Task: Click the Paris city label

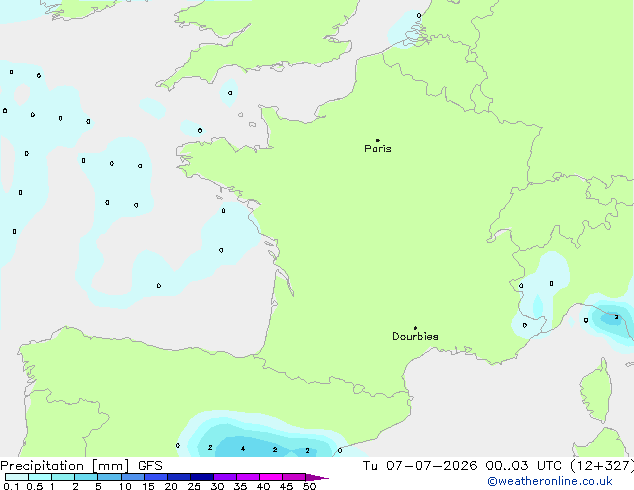Action: pos(378,148)
